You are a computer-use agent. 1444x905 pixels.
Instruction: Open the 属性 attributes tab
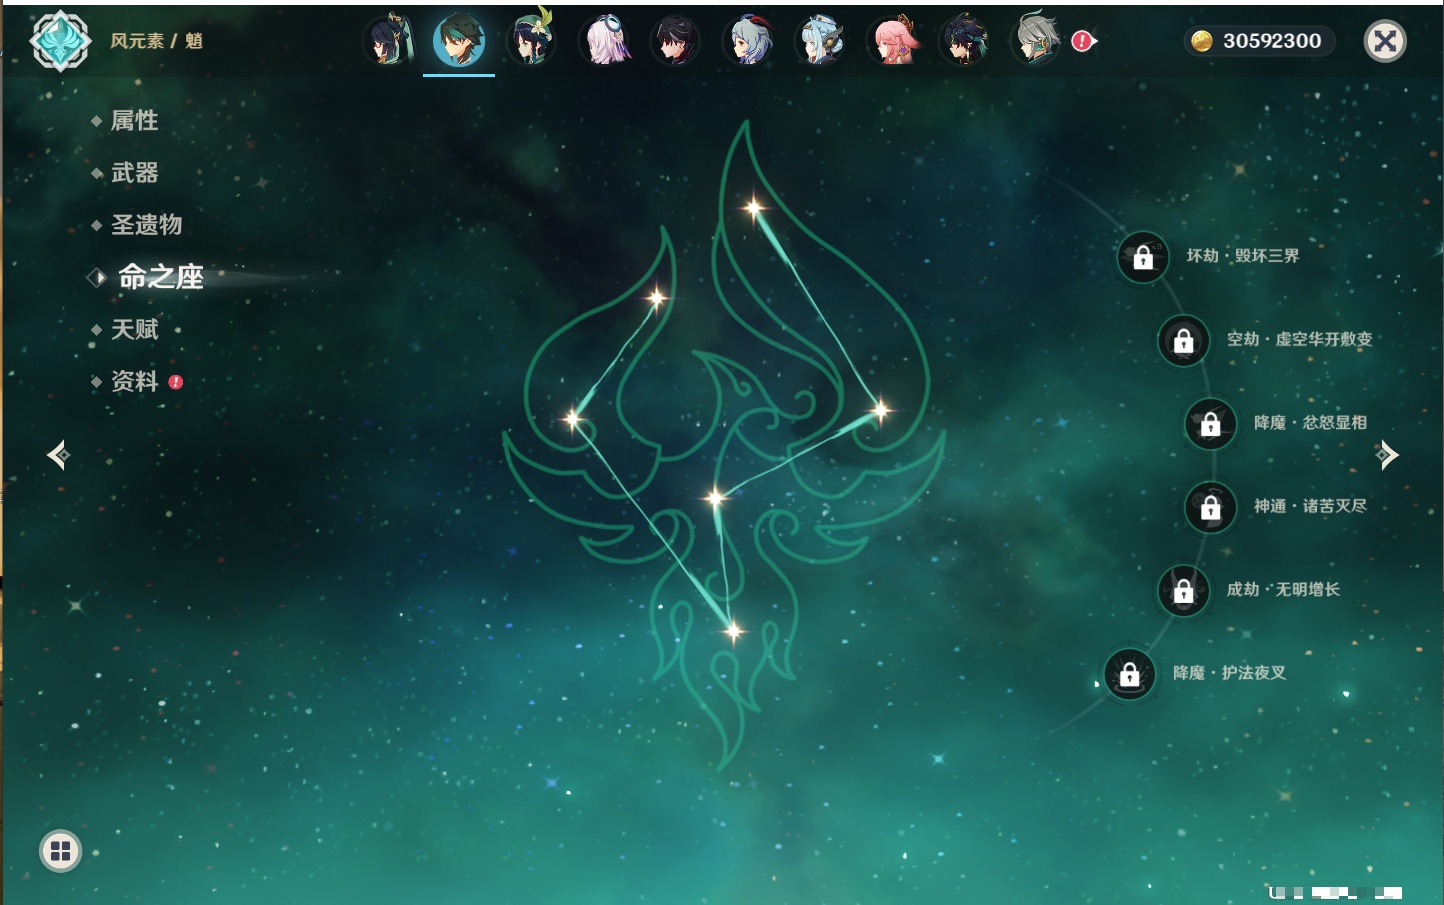134,121
